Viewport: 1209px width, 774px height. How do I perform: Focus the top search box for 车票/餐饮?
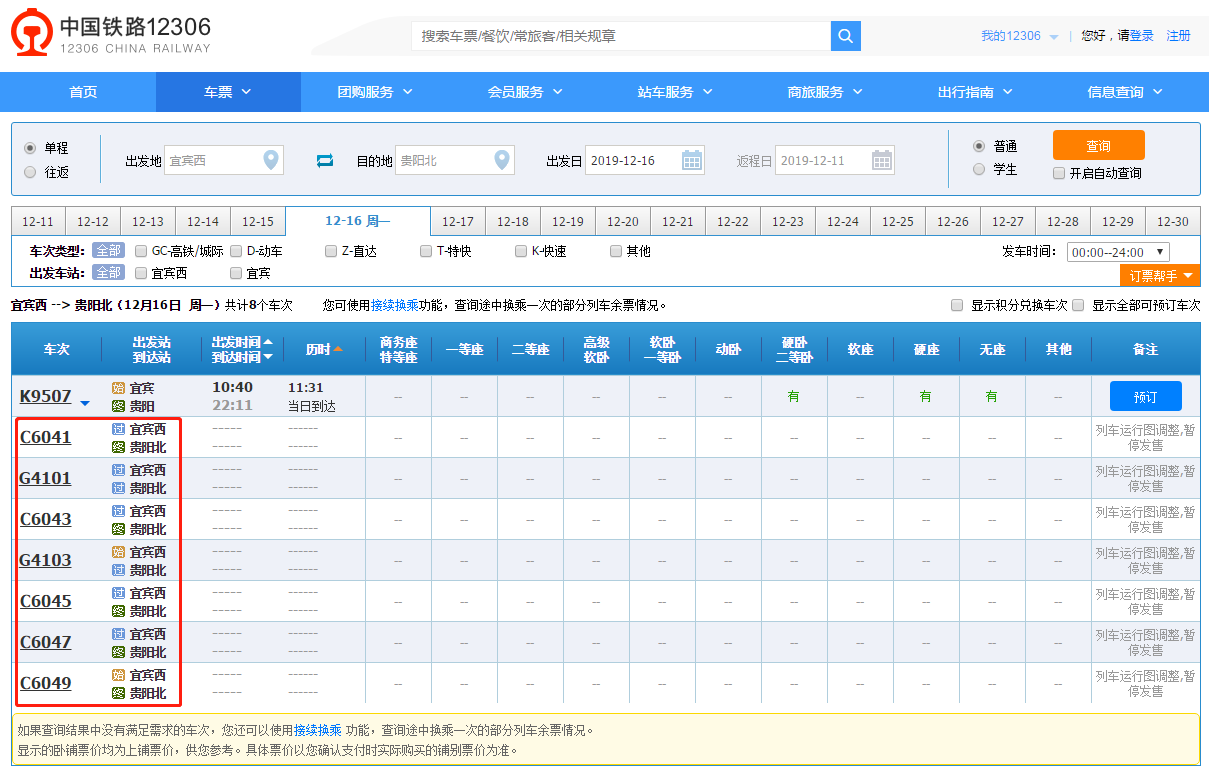coord(621,36)
